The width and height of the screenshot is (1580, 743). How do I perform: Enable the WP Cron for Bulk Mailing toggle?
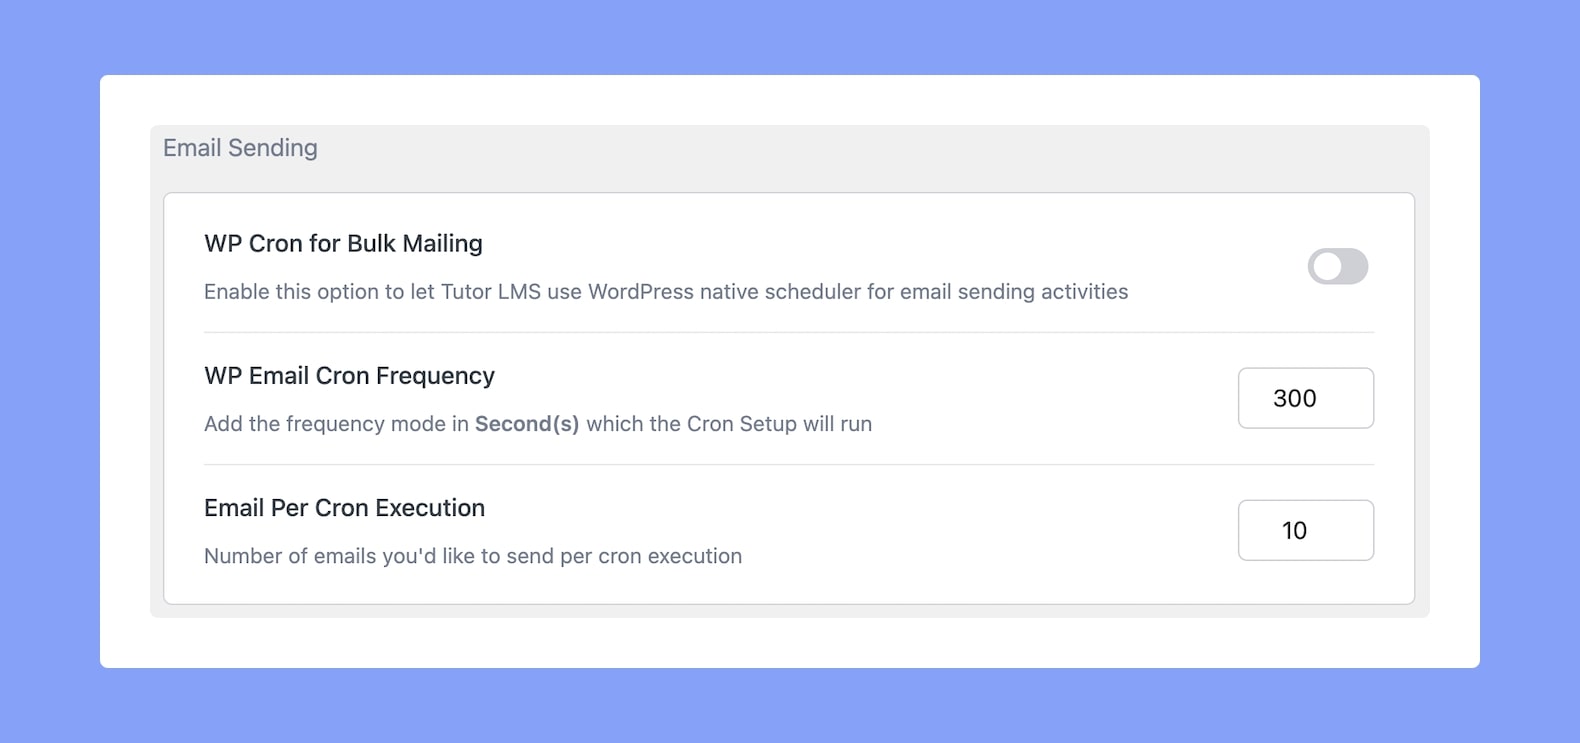click(x=1337, y=266)
